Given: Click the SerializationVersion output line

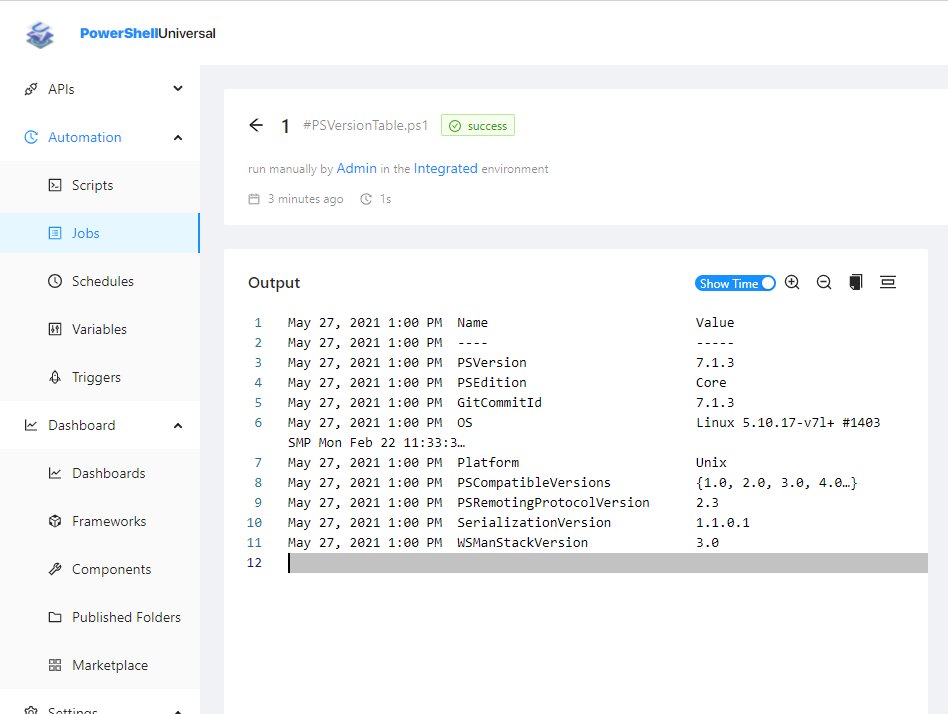Looking at the screenshot, I should [607, 522].
